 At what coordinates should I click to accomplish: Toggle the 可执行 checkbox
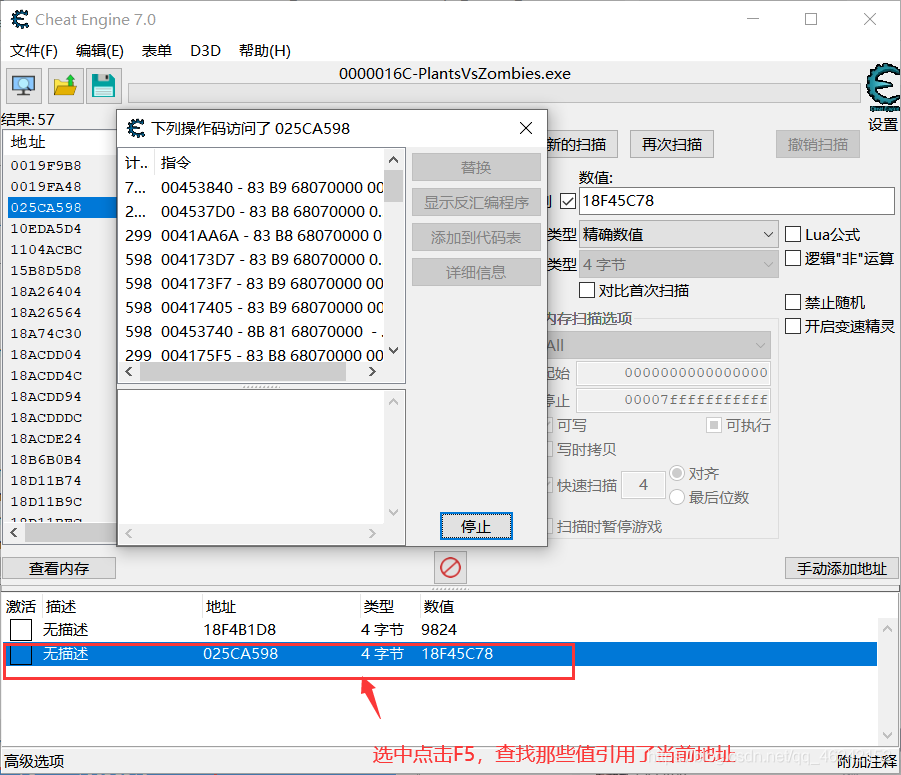tap(714, 425)
